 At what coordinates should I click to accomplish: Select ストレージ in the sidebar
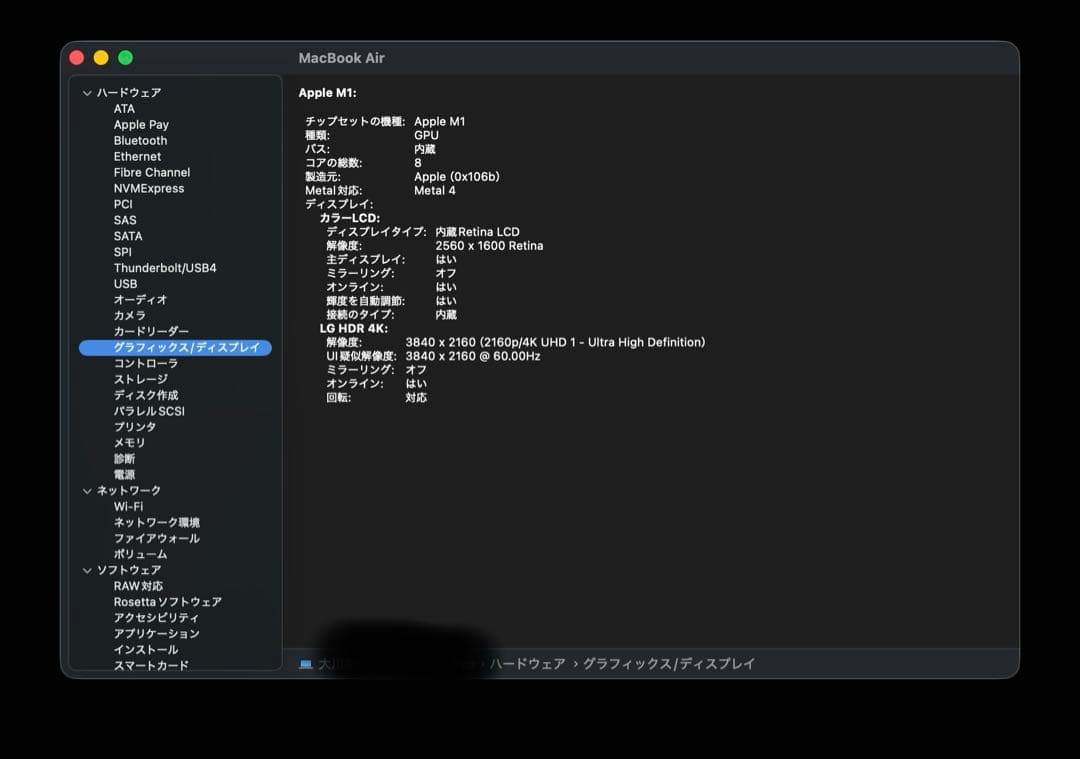point(141,379)
